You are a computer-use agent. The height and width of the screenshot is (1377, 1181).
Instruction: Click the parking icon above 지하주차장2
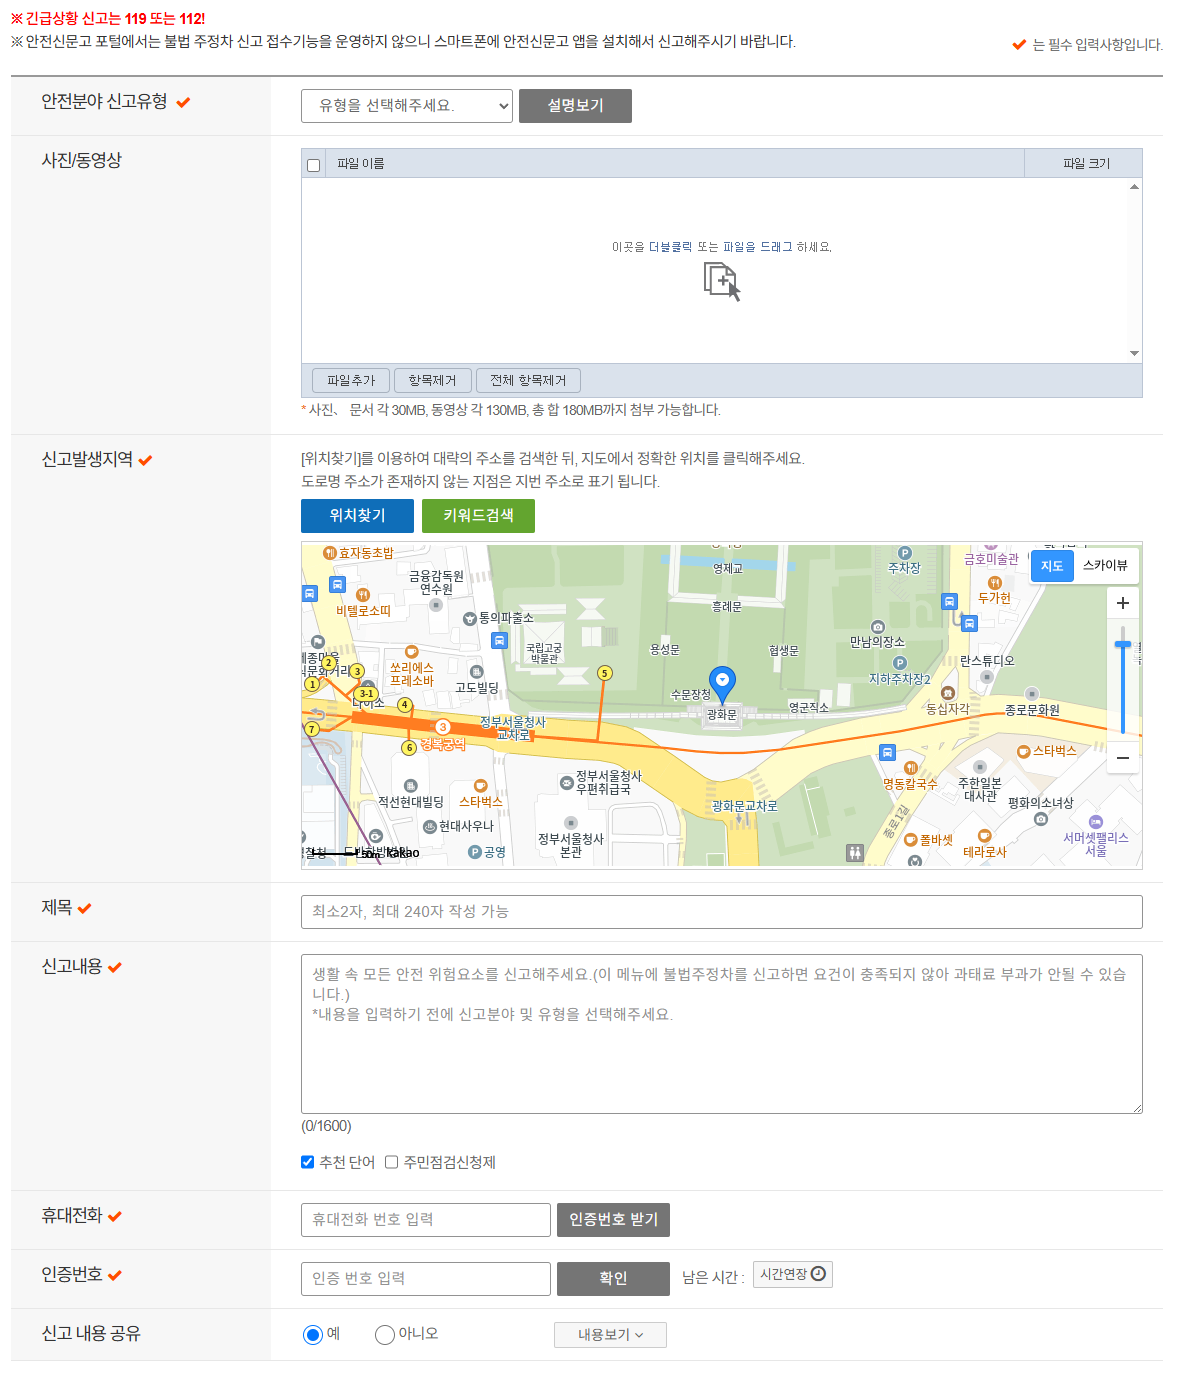[900, 663]
